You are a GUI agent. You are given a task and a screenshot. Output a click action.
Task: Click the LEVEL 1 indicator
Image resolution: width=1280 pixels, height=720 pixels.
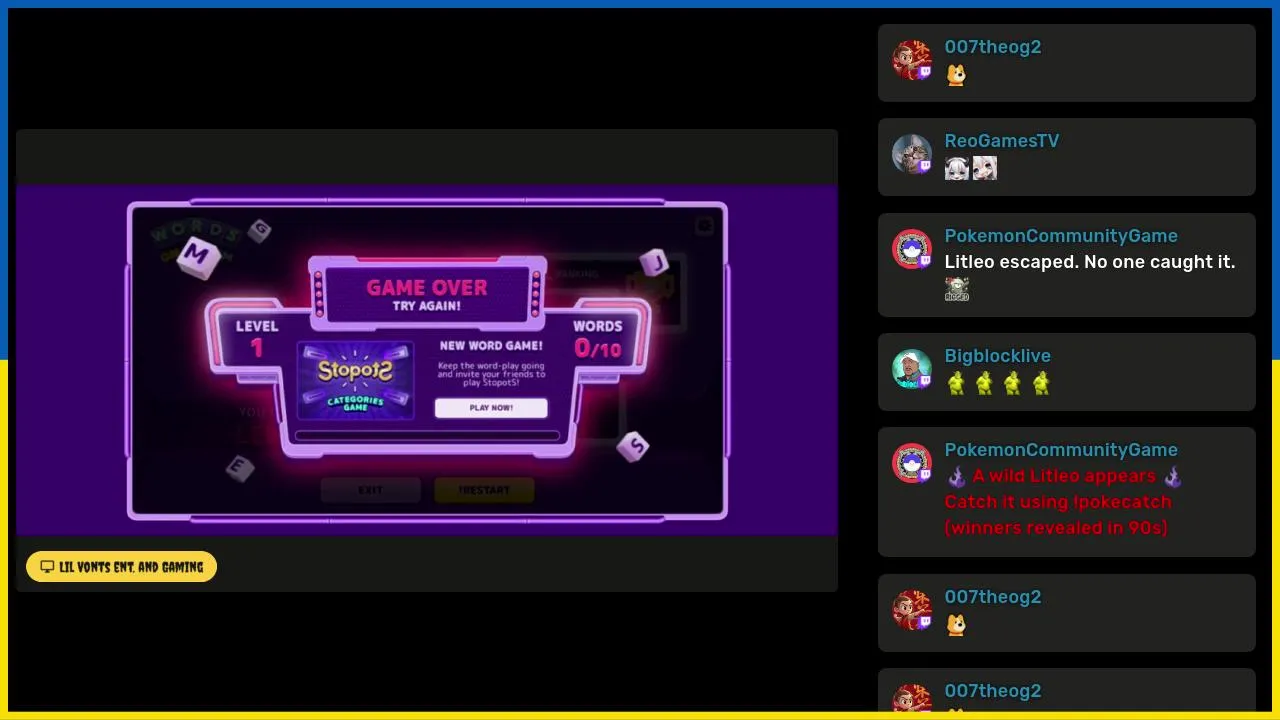pos(257,338)
